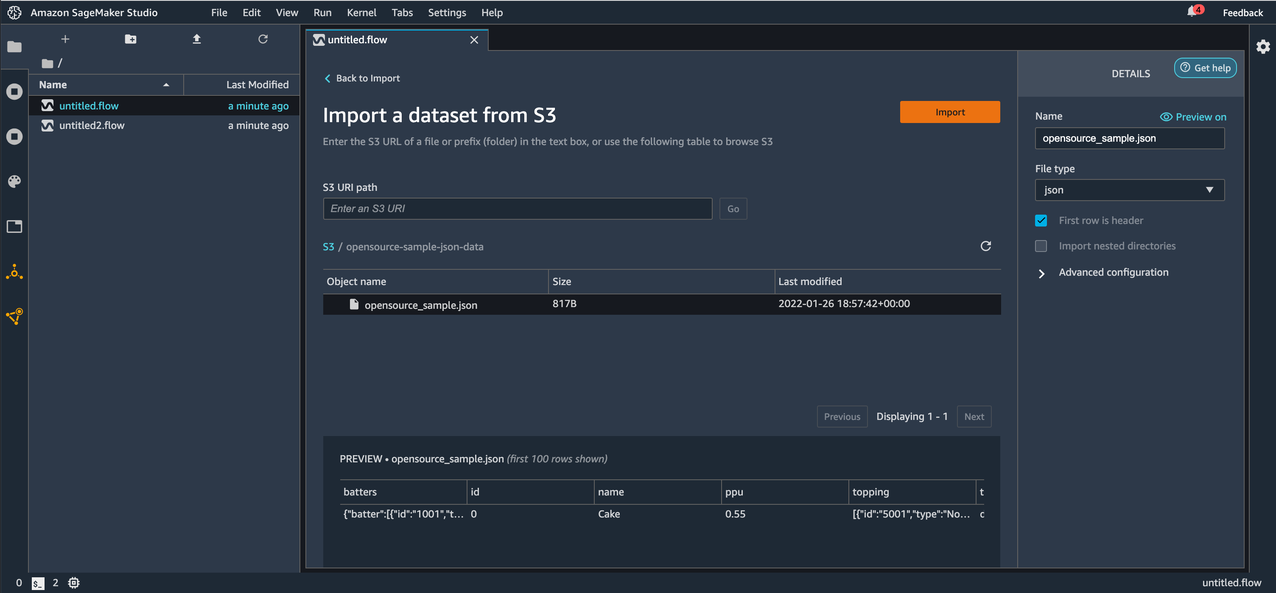Click the Next pagination button
1276x593 pixels.
point(974,417)
